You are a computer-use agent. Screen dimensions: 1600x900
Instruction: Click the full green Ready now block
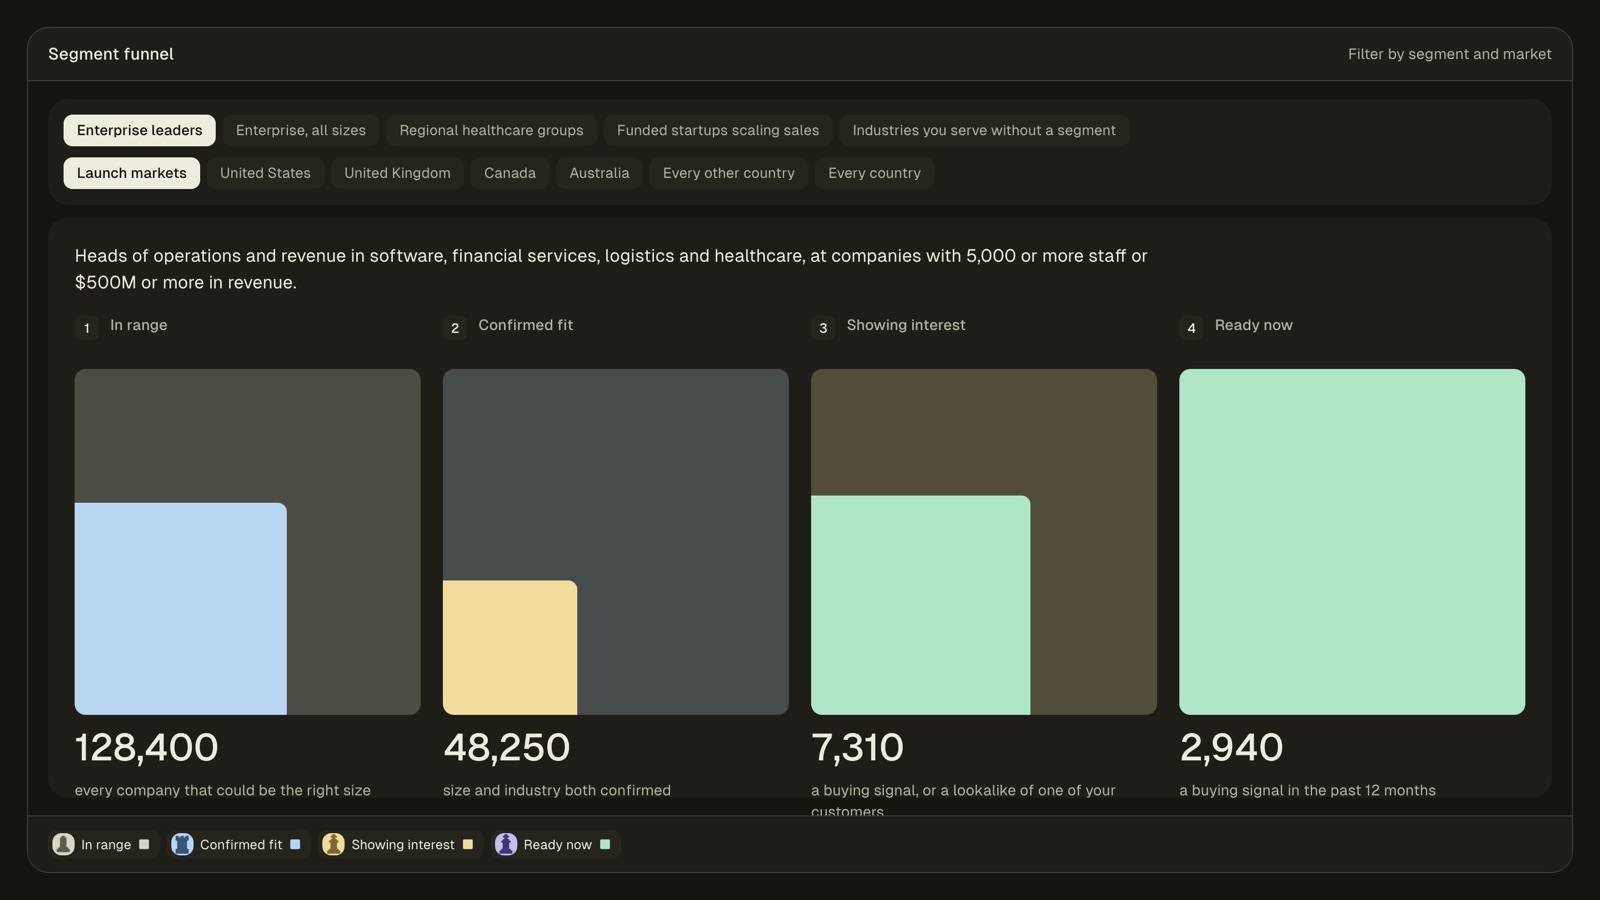(1352, 542)
